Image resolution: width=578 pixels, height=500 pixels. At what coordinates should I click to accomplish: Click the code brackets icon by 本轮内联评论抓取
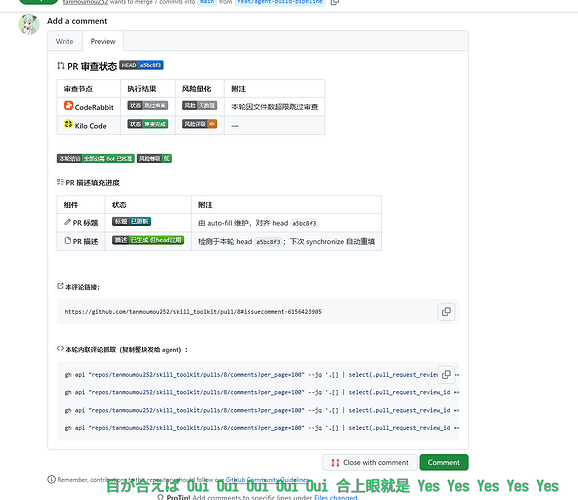pyautogui.click(x=60, y=348)
